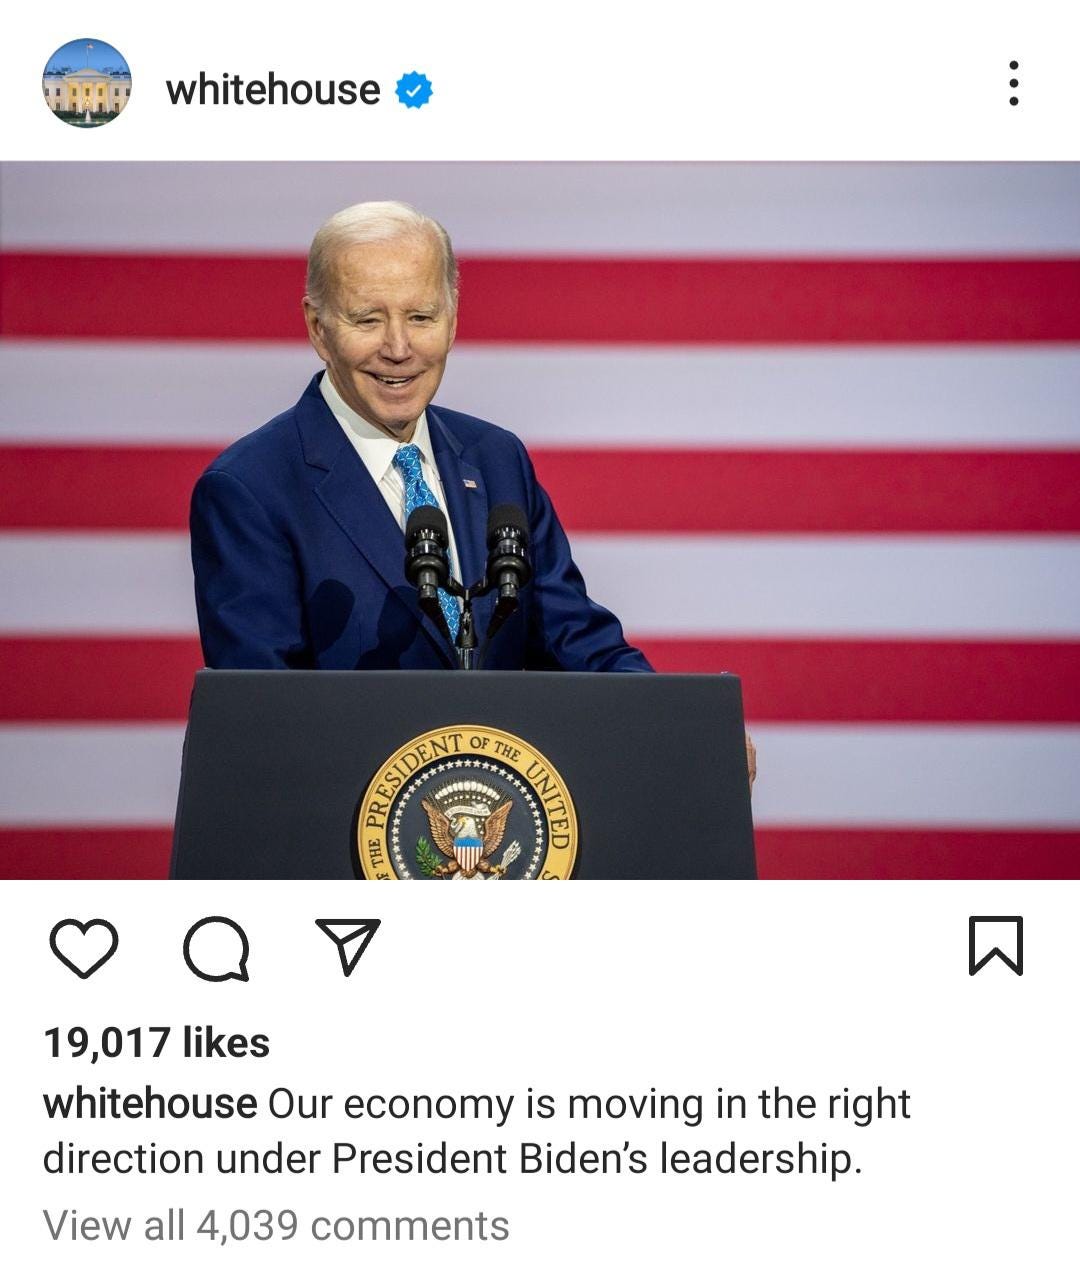This screenshot has width=1080, height=1261.
Task: Like the post with the heart icon
Action: click(x=84, y=947)
